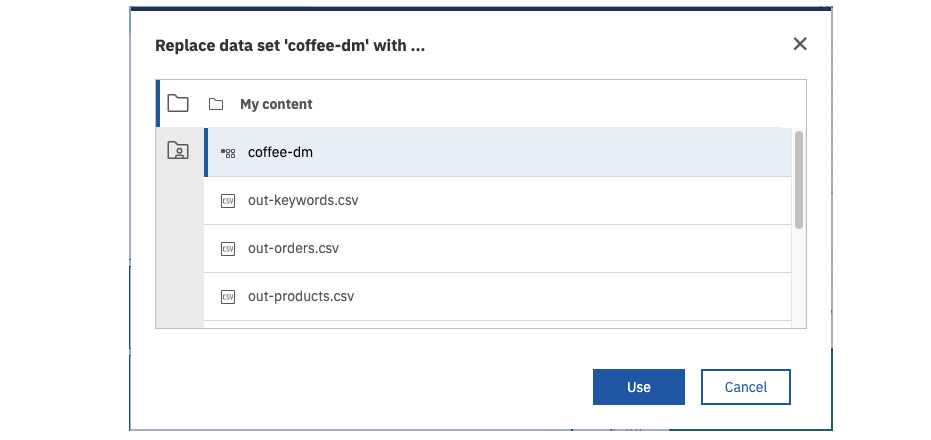
Task: Click the partially visible row below out-products.csv
Action: tap(495, 324)
